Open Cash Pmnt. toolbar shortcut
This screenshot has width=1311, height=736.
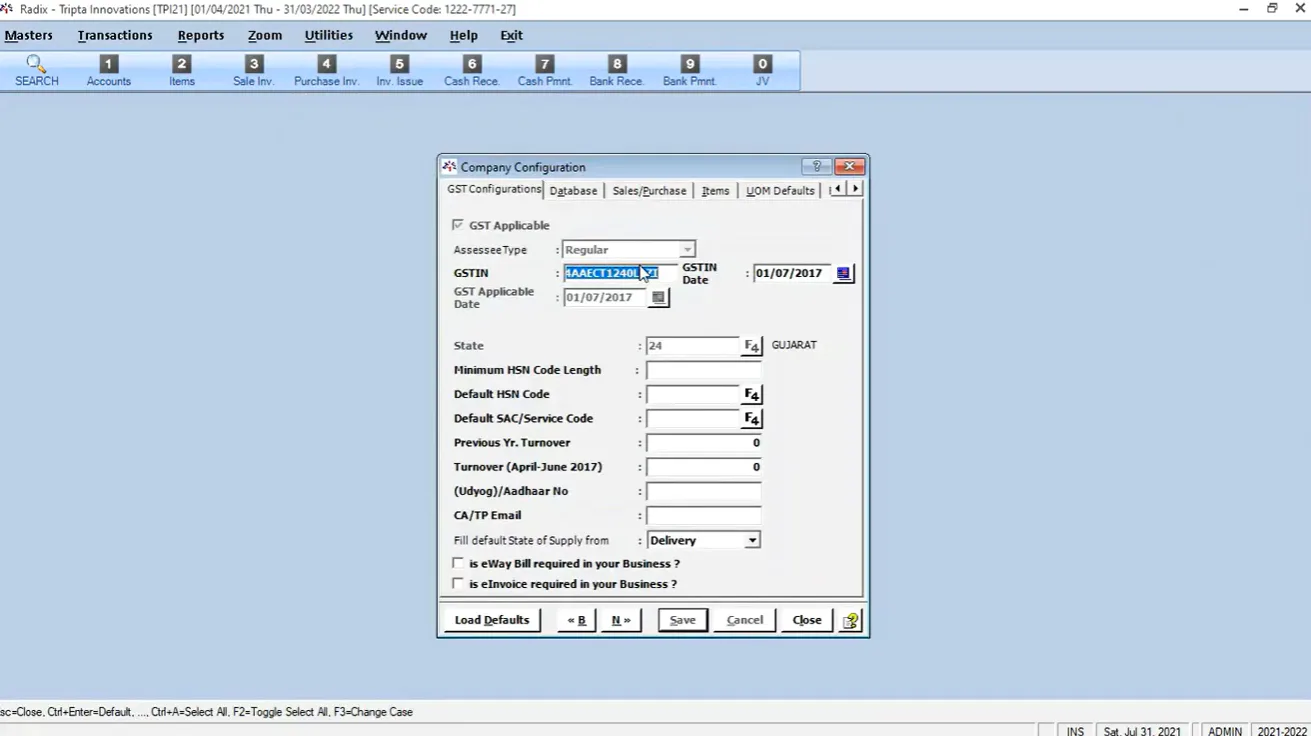coord(545,71)
